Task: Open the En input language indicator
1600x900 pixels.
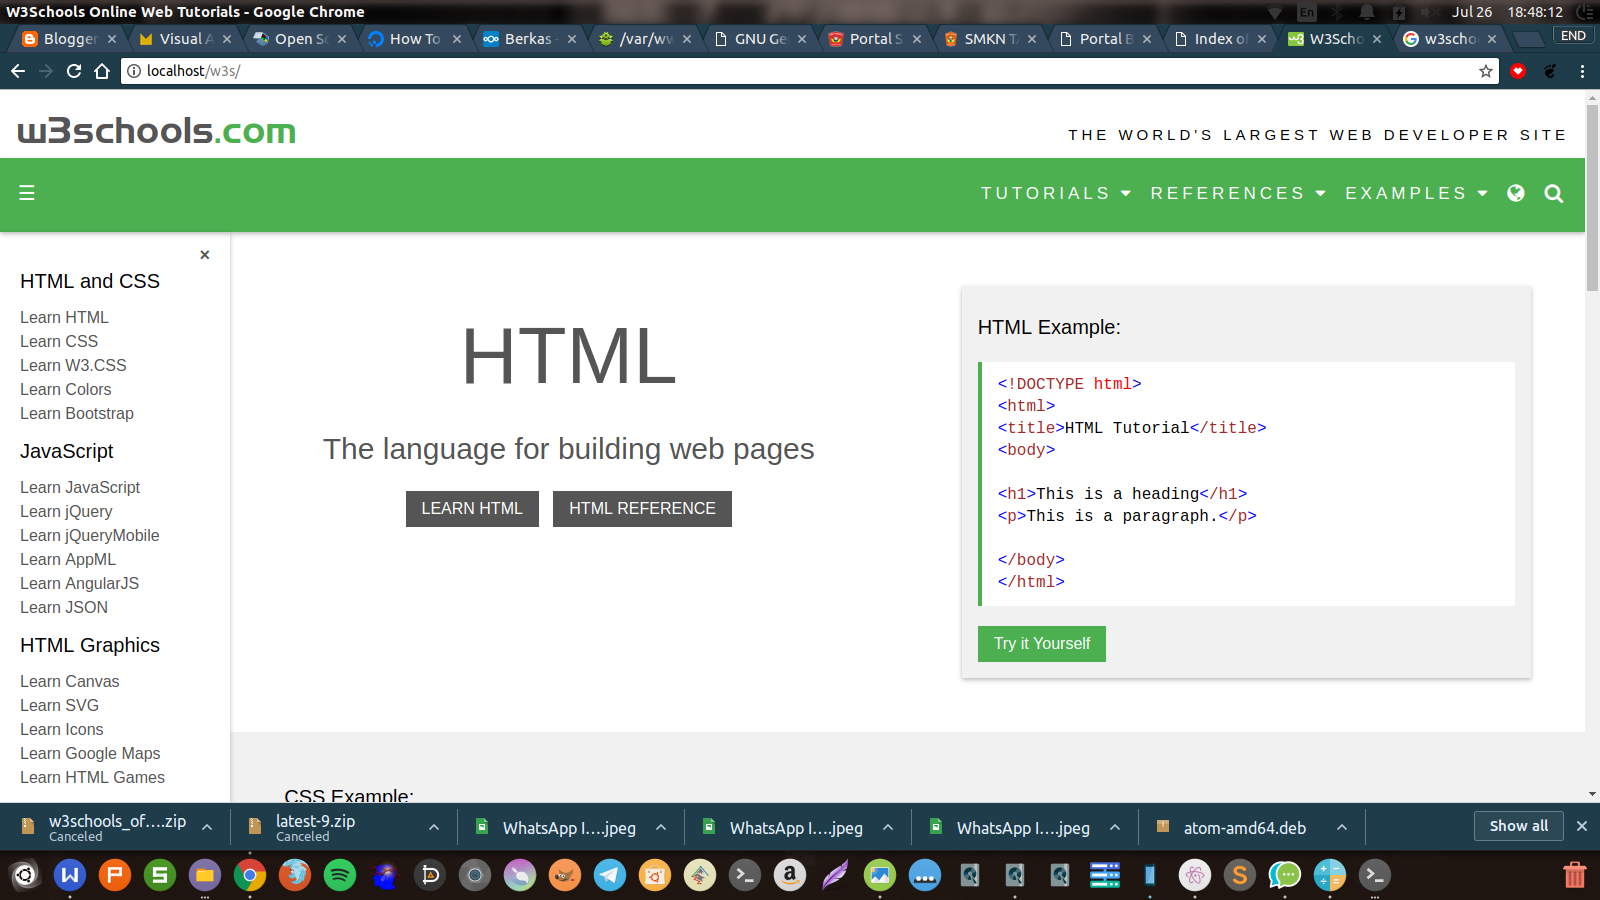Action: point(1307,12)
